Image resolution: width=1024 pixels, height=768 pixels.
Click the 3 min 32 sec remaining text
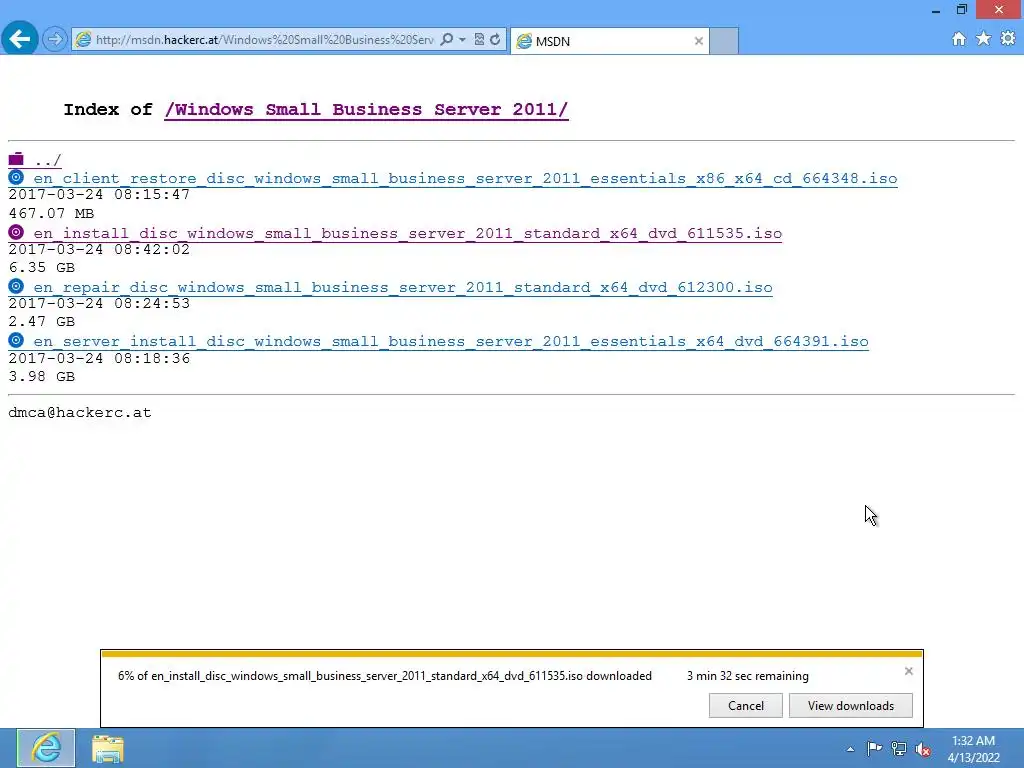coord(748,676)
